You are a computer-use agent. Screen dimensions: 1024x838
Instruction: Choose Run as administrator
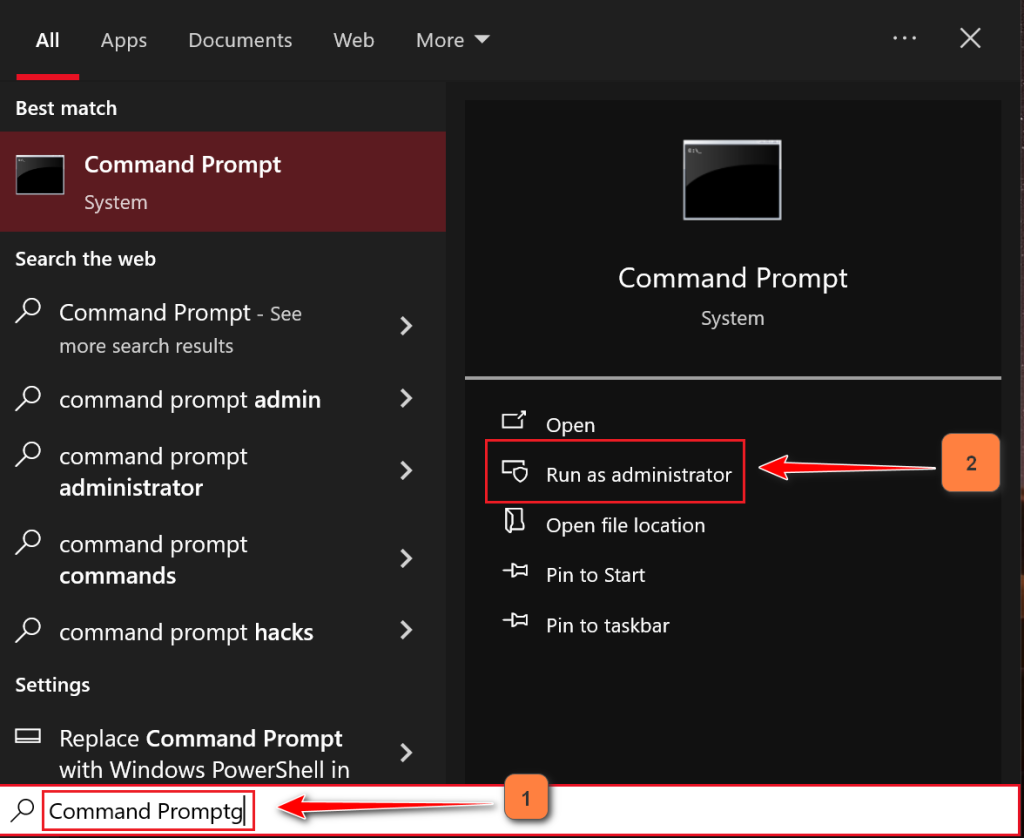[x=638, y=474]
